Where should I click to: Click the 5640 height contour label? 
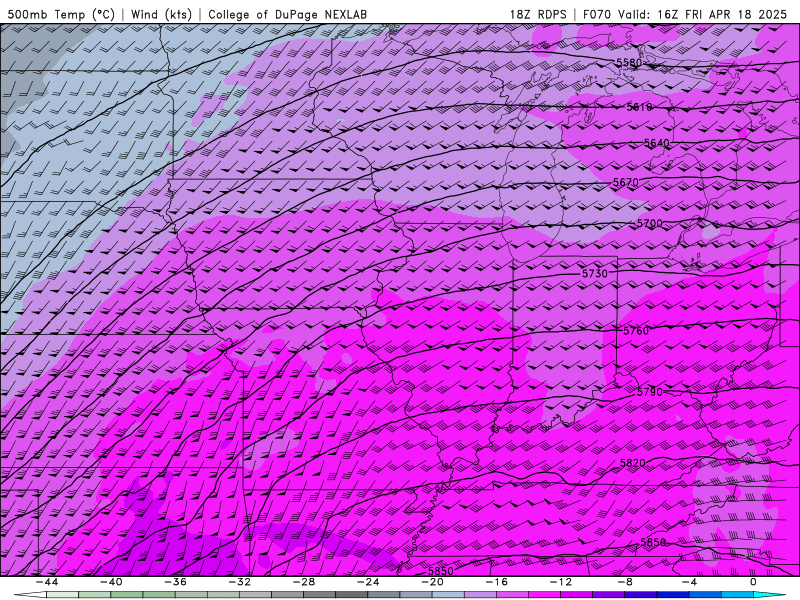(x=657, y=143)
